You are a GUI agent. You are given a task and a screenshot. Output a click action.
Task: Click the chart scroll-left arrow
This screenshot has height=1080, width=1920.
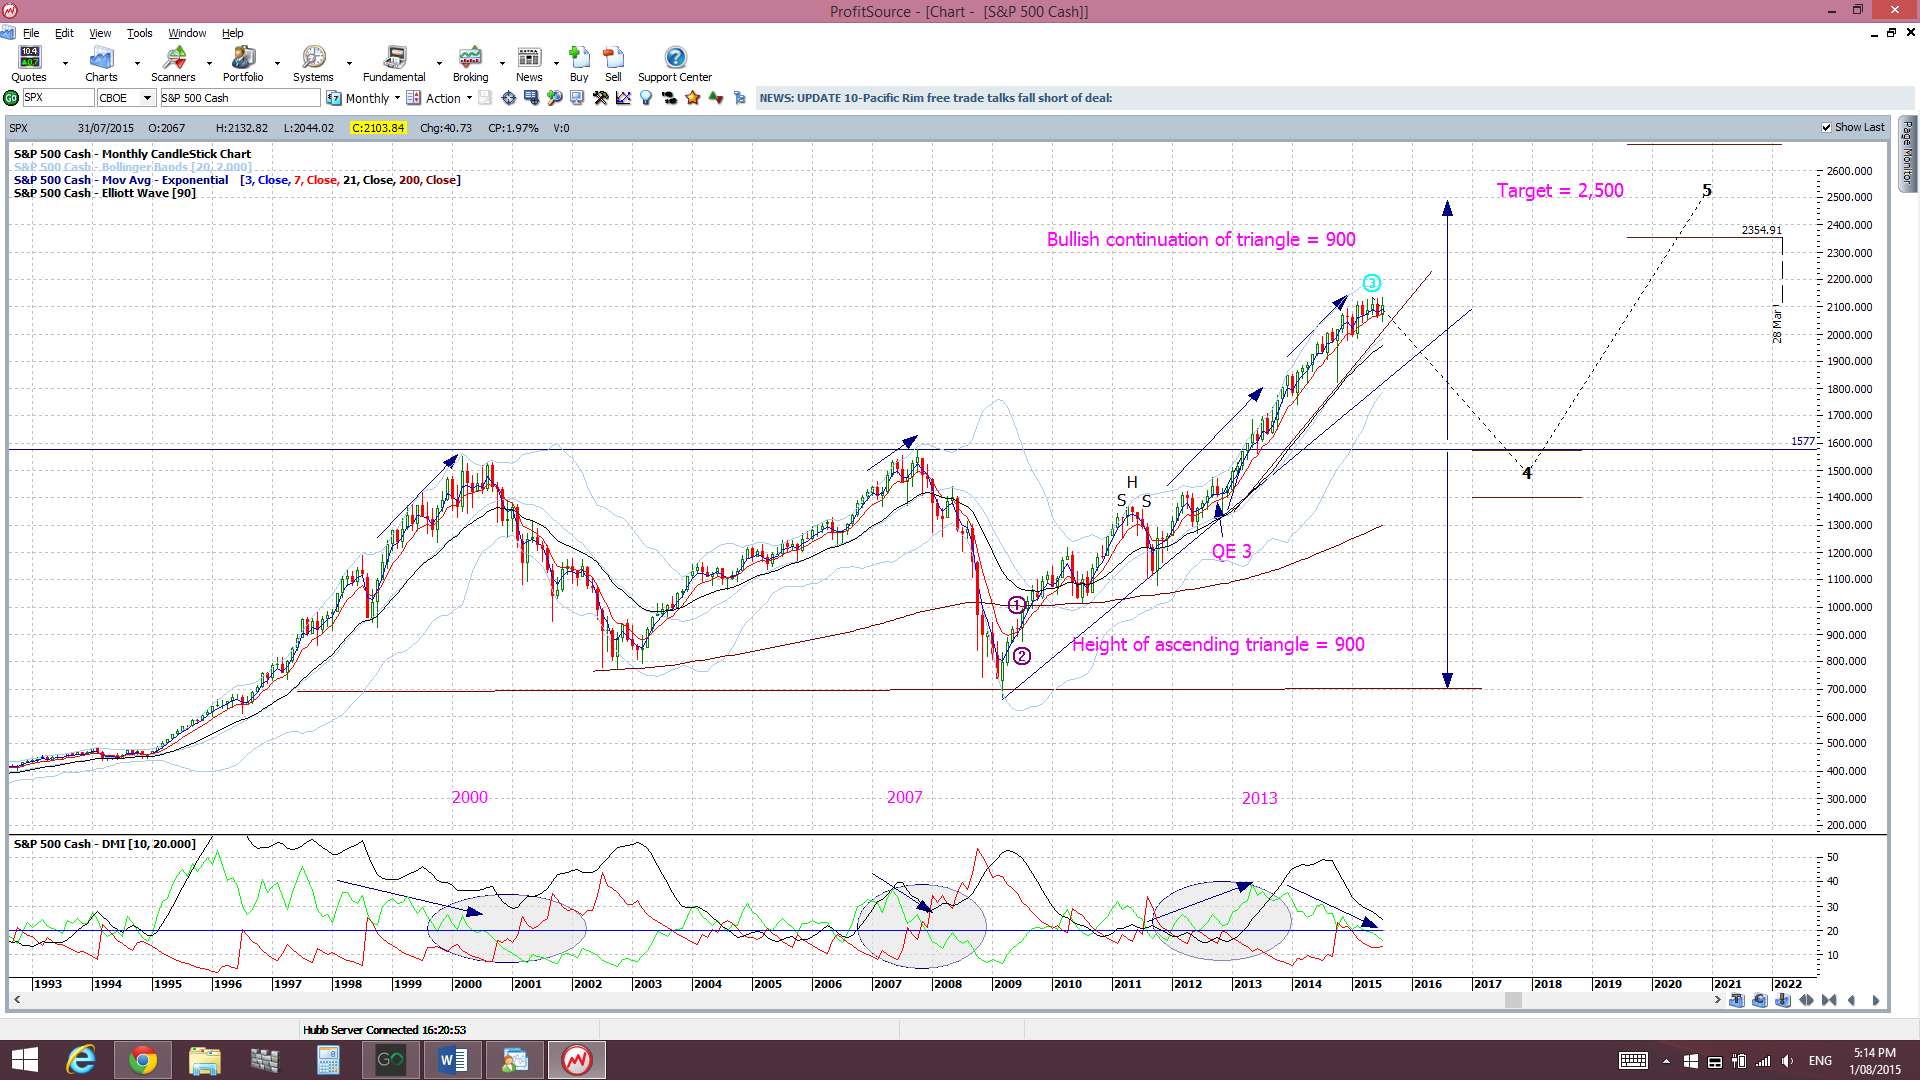(16, 1000)
